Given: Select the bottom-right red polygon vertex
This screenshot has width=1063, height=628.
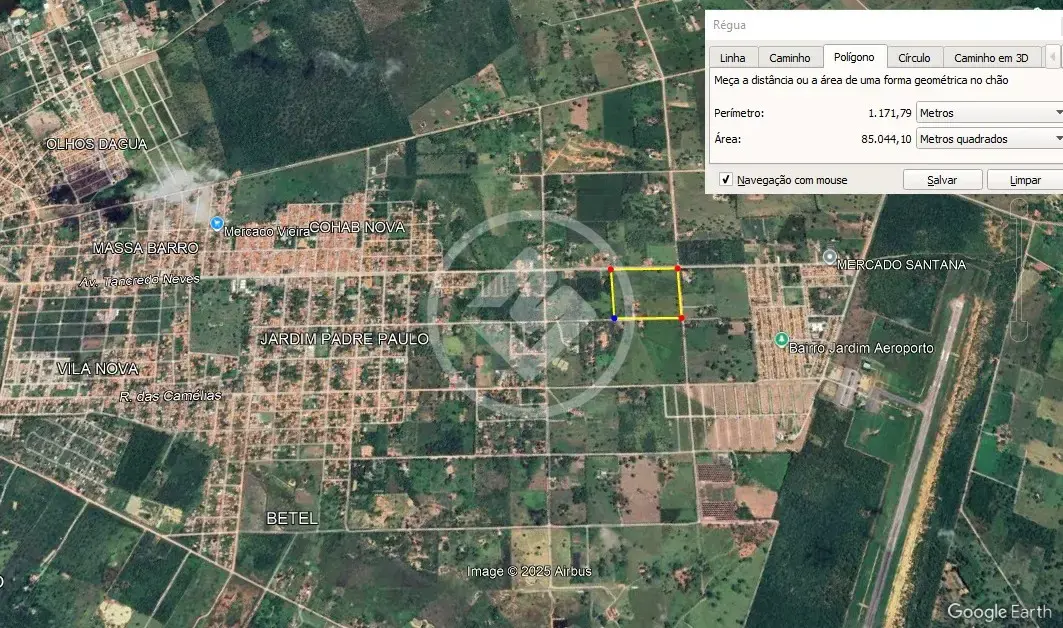Looking at the screenshot, I should coord(681,317).
